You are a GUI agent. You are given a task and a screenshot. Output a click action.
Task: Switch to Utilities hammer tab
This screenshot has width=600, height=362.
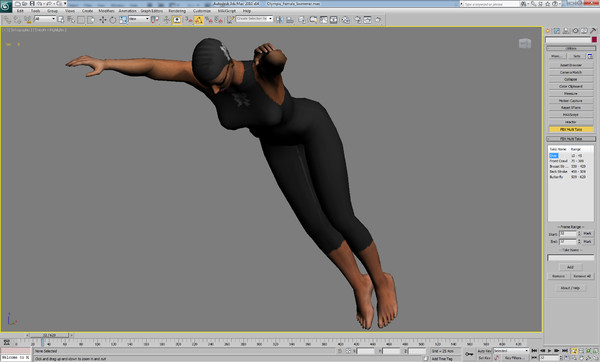click(593, 31)
